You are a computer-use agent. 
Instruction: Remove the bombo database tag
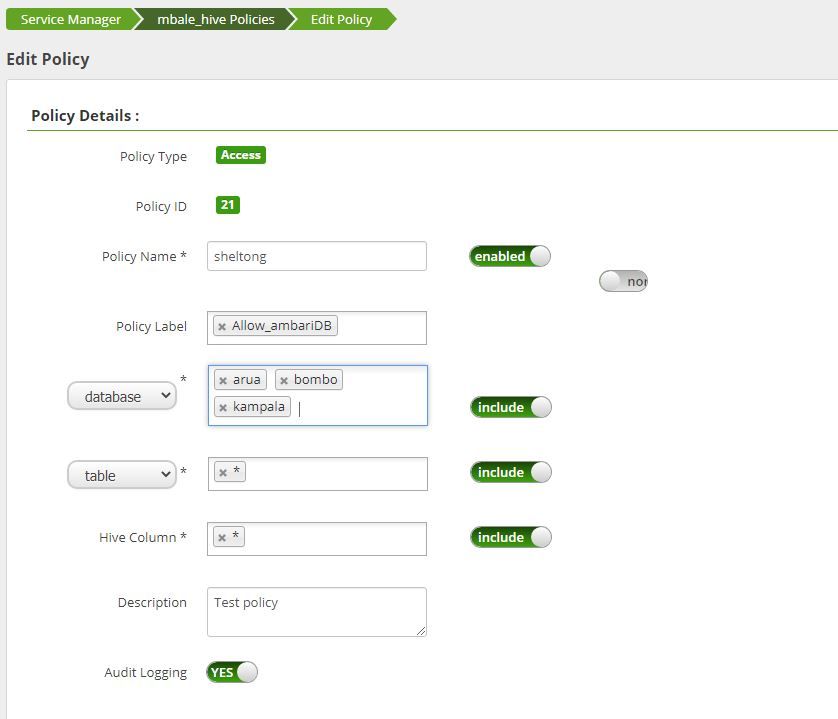point(284,381)
